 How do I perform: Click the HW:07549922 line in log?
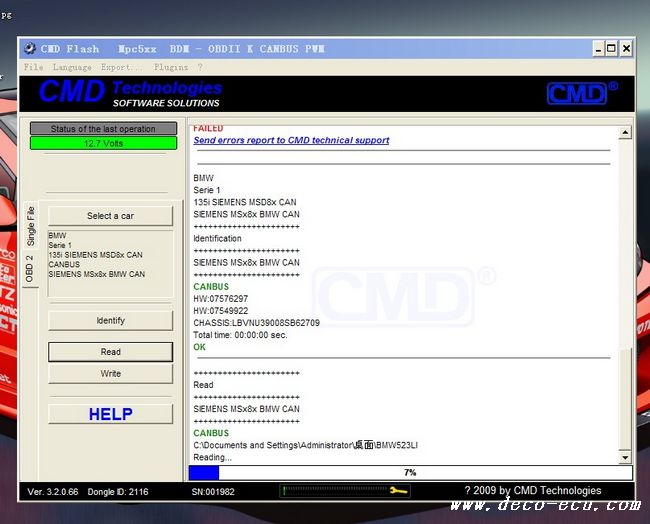pos(221,311)
